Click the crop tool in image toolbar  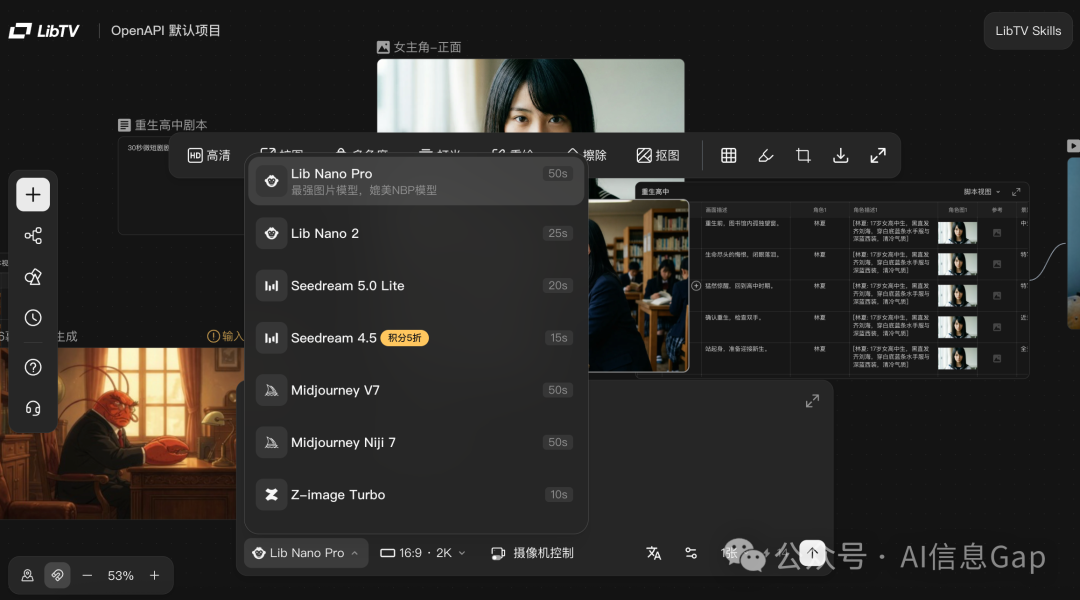point(803,156)
